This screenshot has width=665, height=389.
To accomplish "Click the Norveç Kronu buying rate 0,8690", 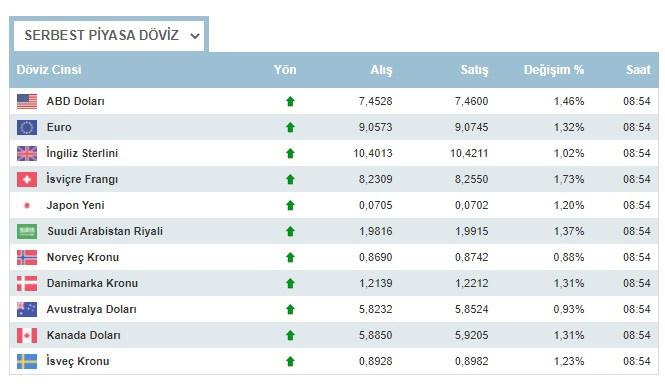I will (375, 257).
